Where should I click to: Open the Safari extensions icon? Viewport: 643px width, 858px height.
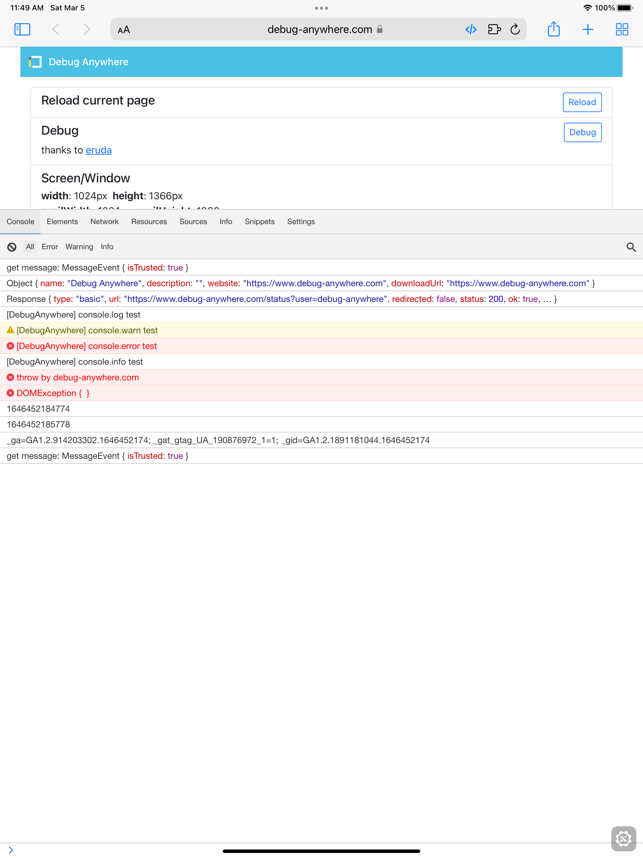tap(494, 30)
